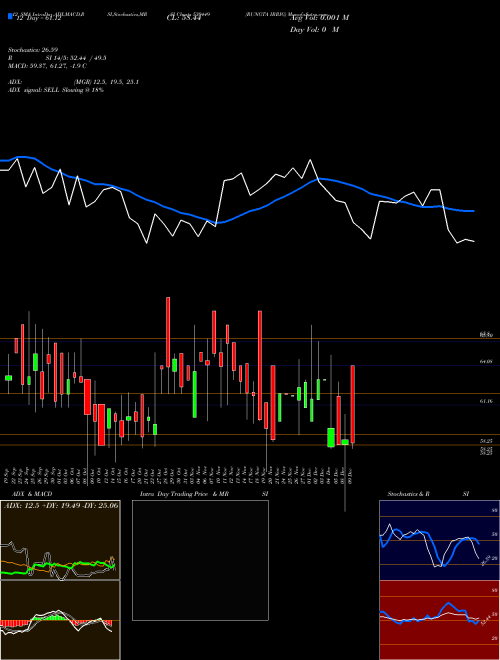Click the '(MGR) 12.5, 19.5, 25.1' ADX values
The width and height of the screenshot is (500, 660).
pos(106,82)
